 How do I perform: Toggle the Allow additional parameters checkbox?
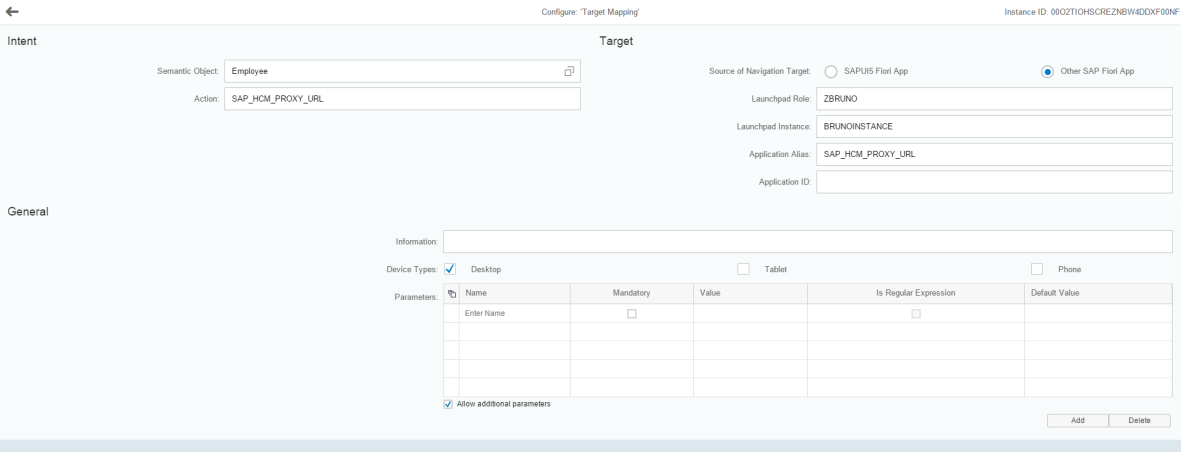(x=448, y=404)
